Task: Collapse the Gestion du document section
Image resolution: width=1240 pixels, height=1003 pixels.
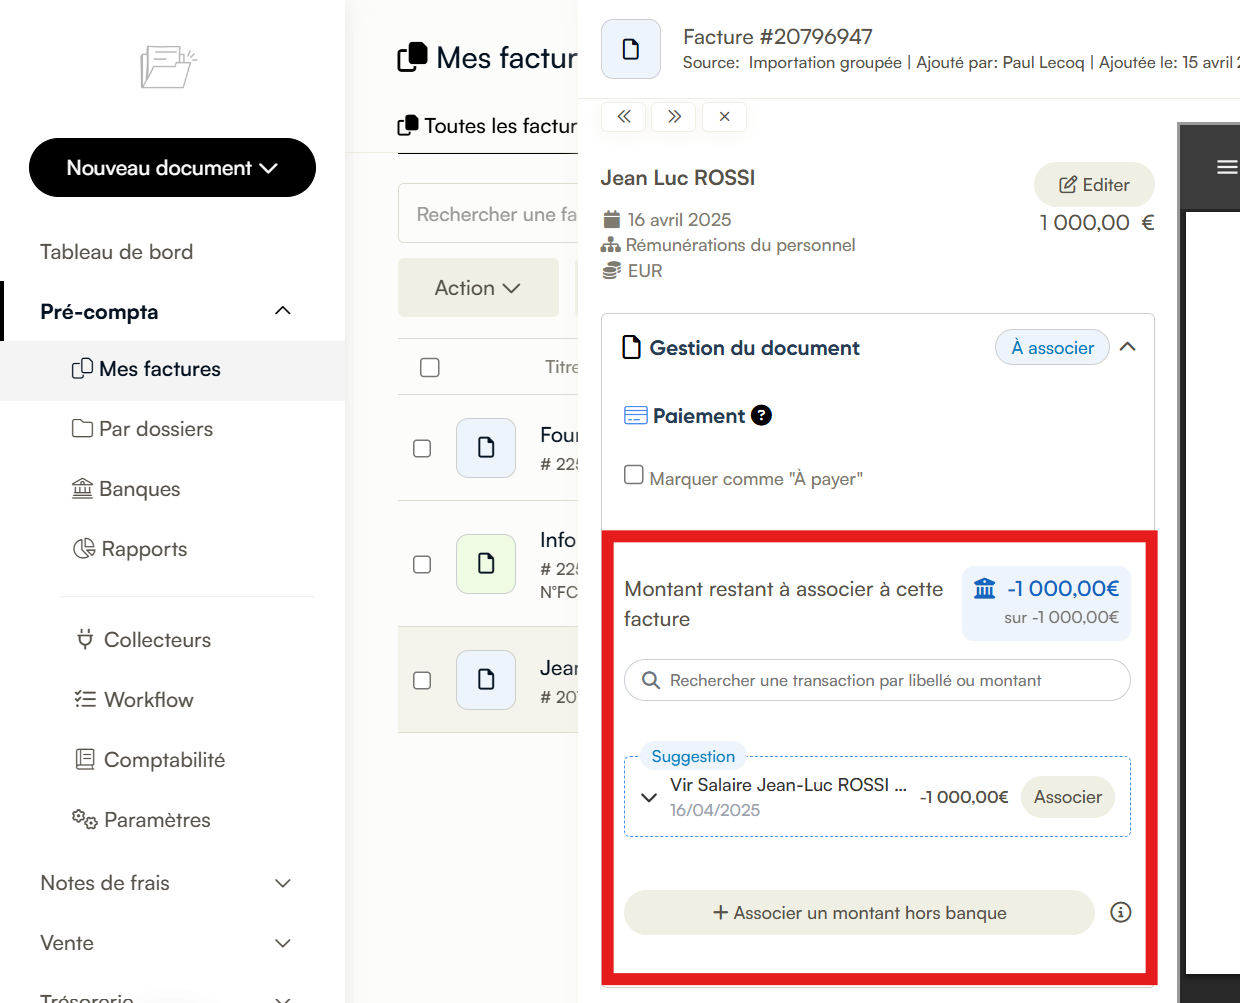Action: click(1128, 347)
